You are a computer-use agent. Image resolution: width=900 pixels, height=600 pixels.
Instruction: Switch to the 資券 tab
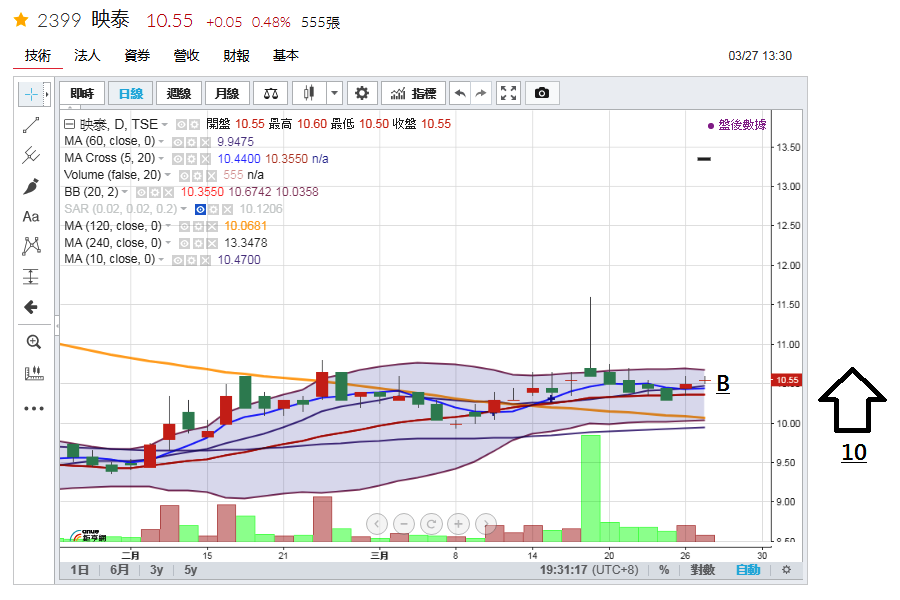point(137,56)
